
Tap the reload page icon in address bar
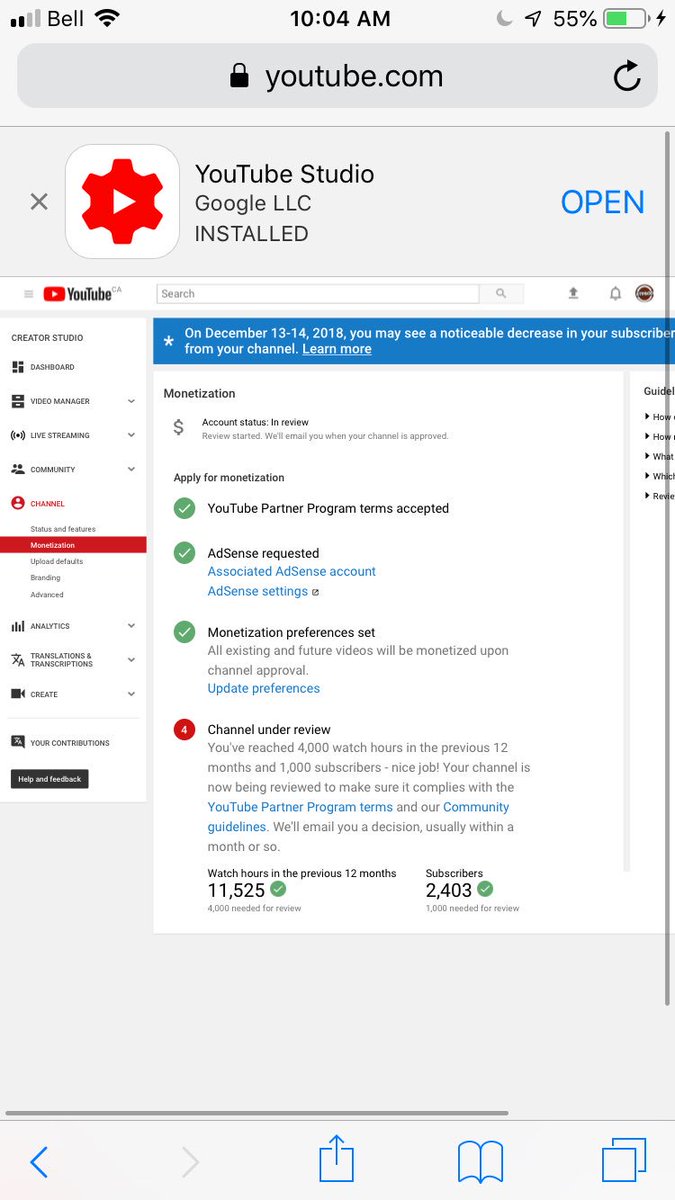(627, 76)
